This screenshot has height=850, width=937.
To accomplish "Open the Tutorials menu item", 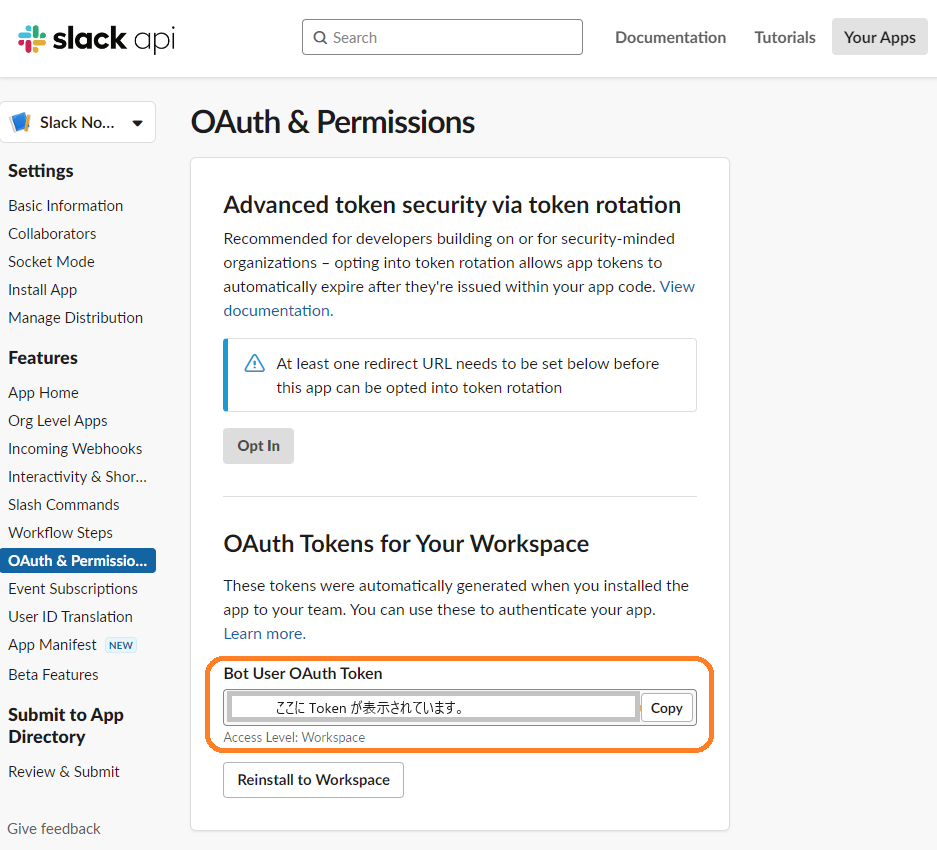I will click(785, 38).
